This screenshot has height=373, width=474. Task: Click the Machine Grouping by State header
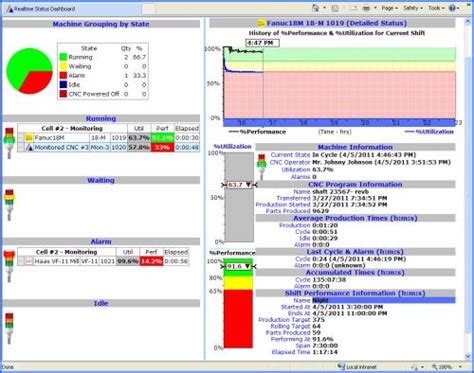tap(101, 24)
